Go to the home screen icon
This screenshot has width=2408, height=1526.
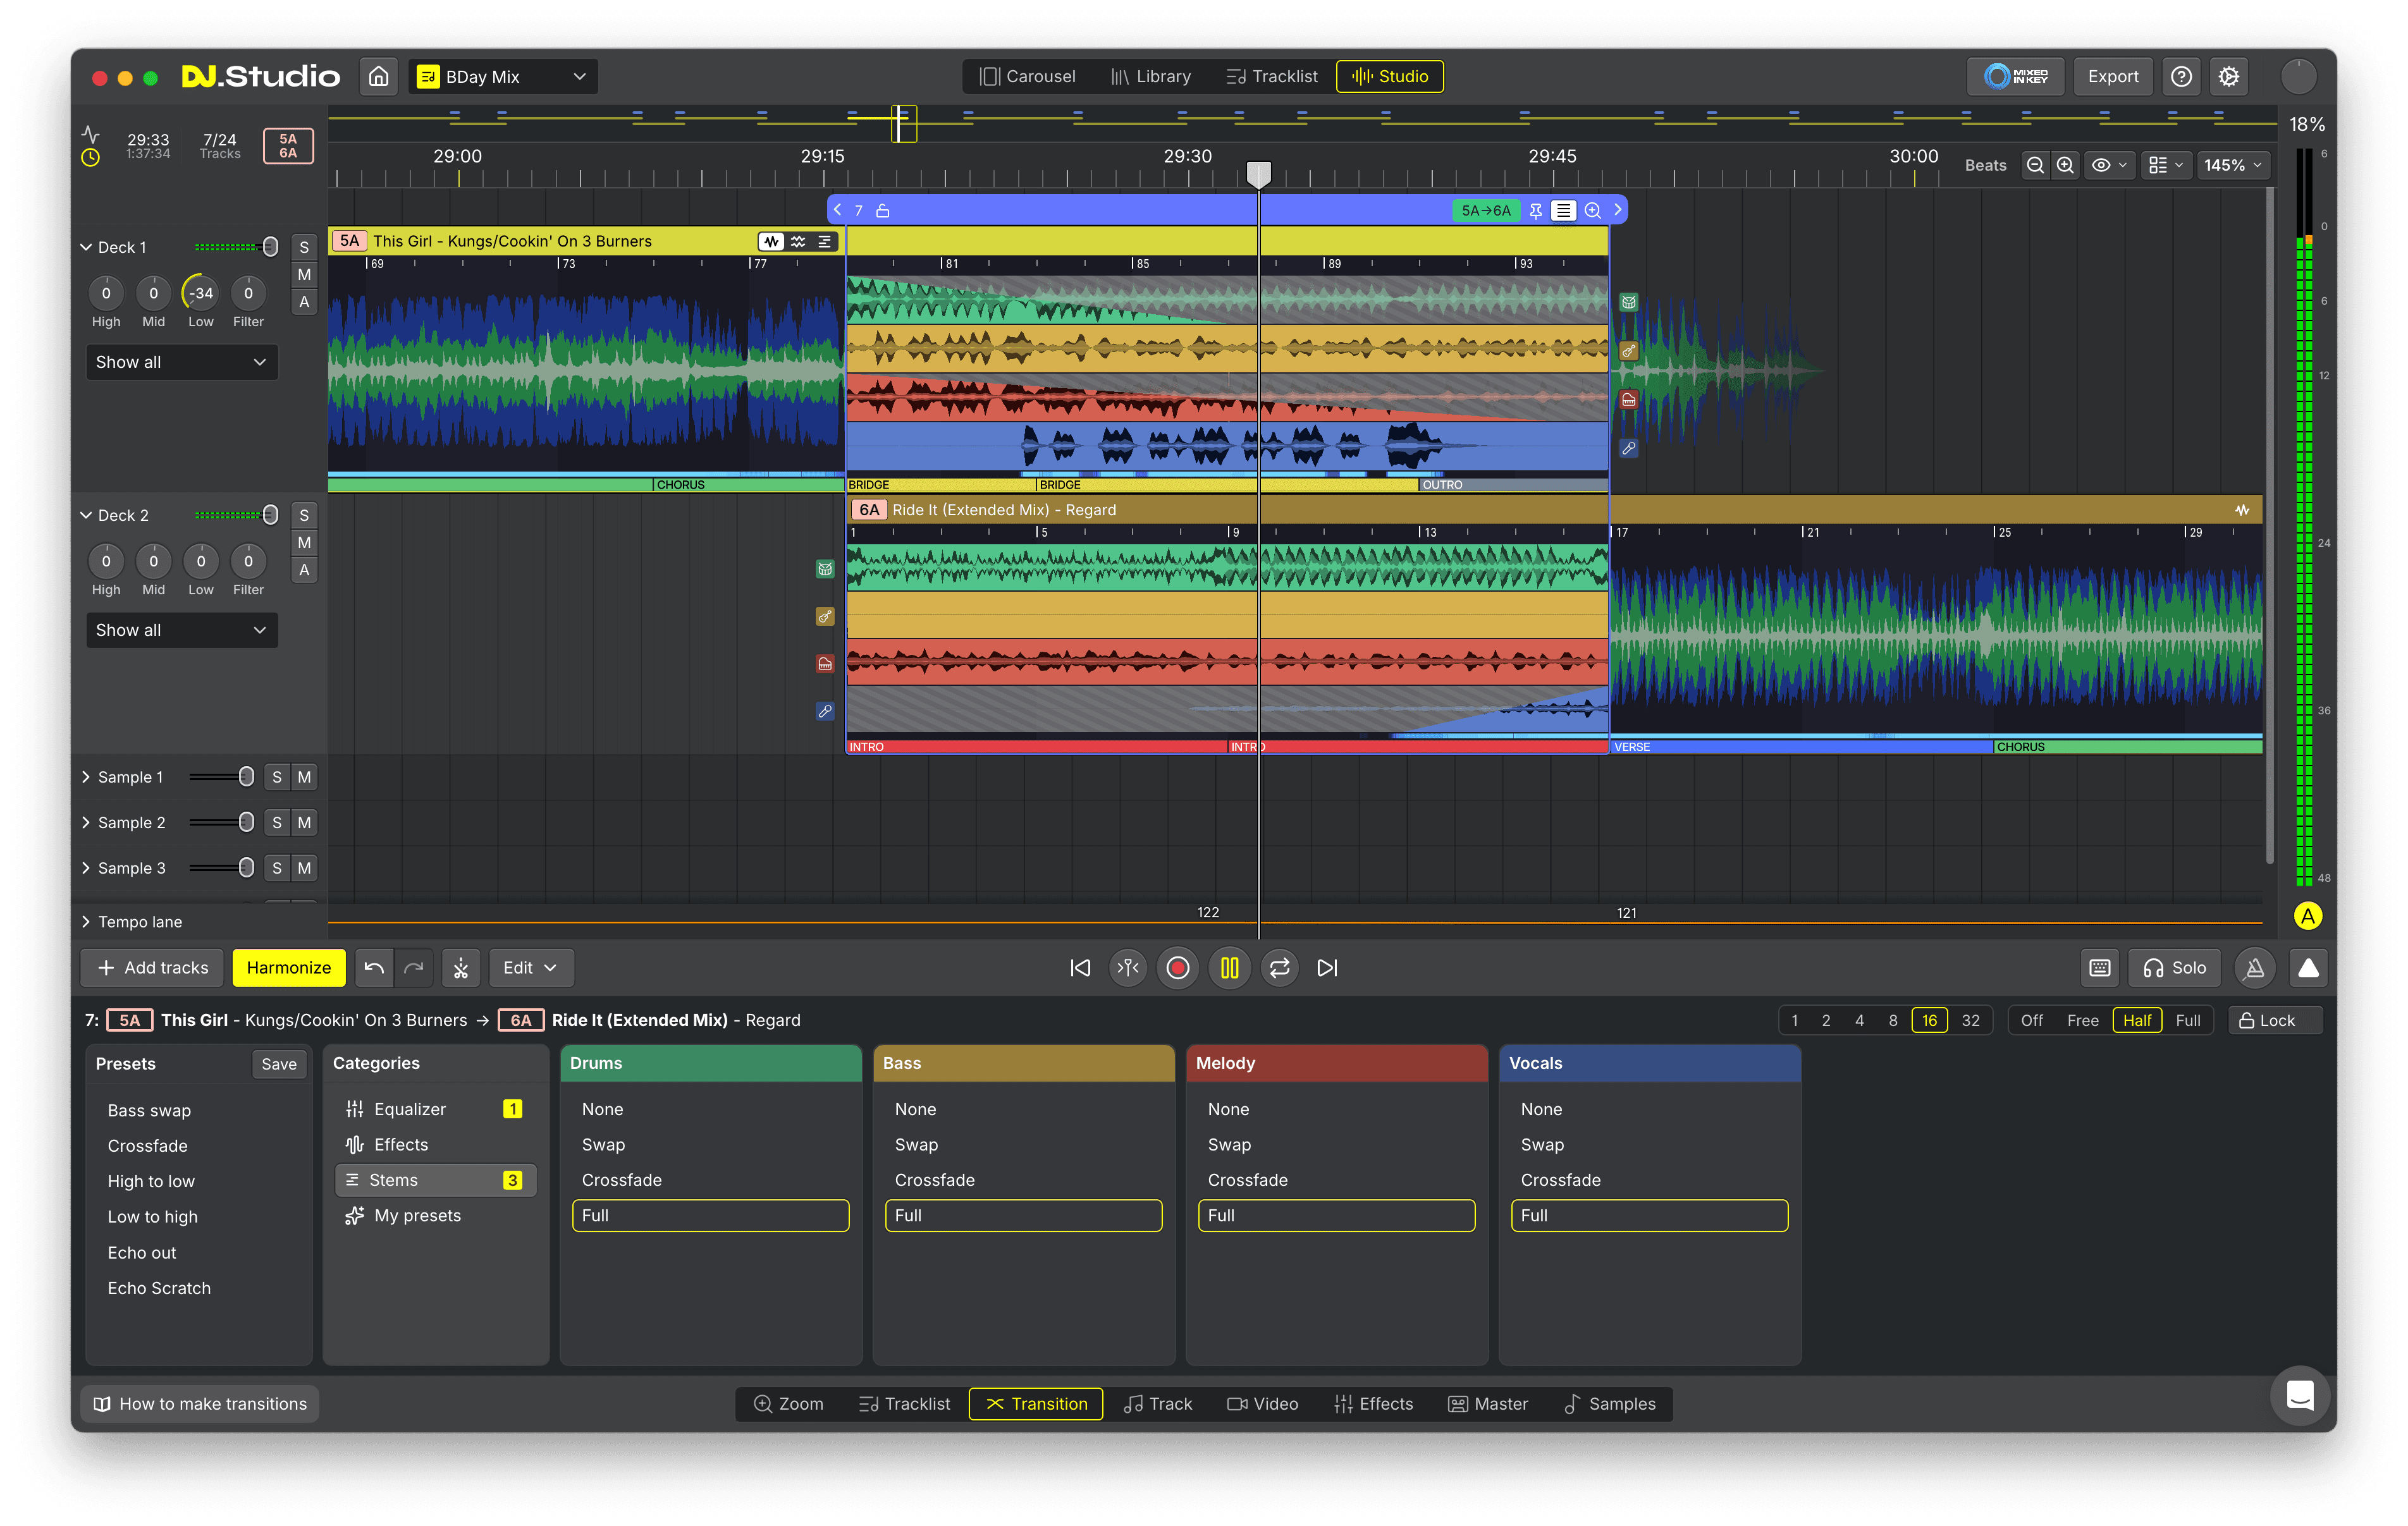tap(379, 76)
